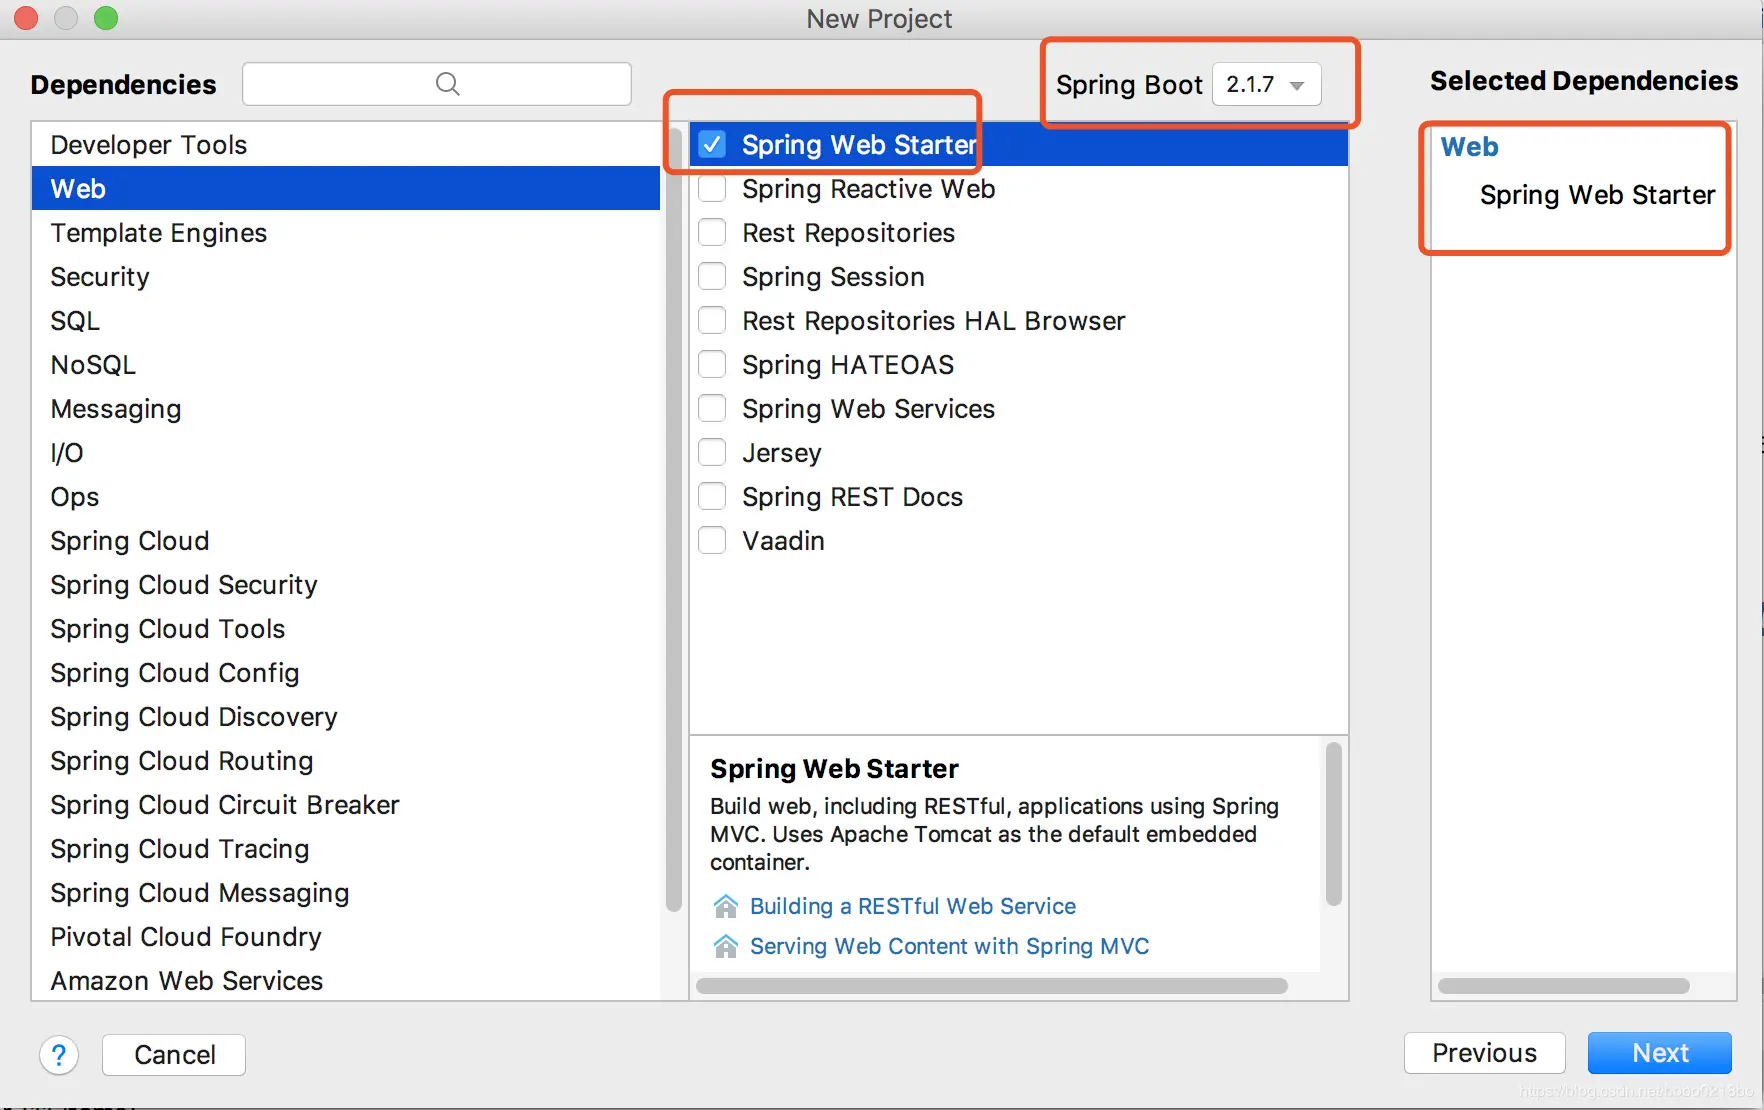Uncheck the Spring Web Starter checkbox
Image resolution: width=1764 pixels, height=1110 pixels.
(712, 145)
